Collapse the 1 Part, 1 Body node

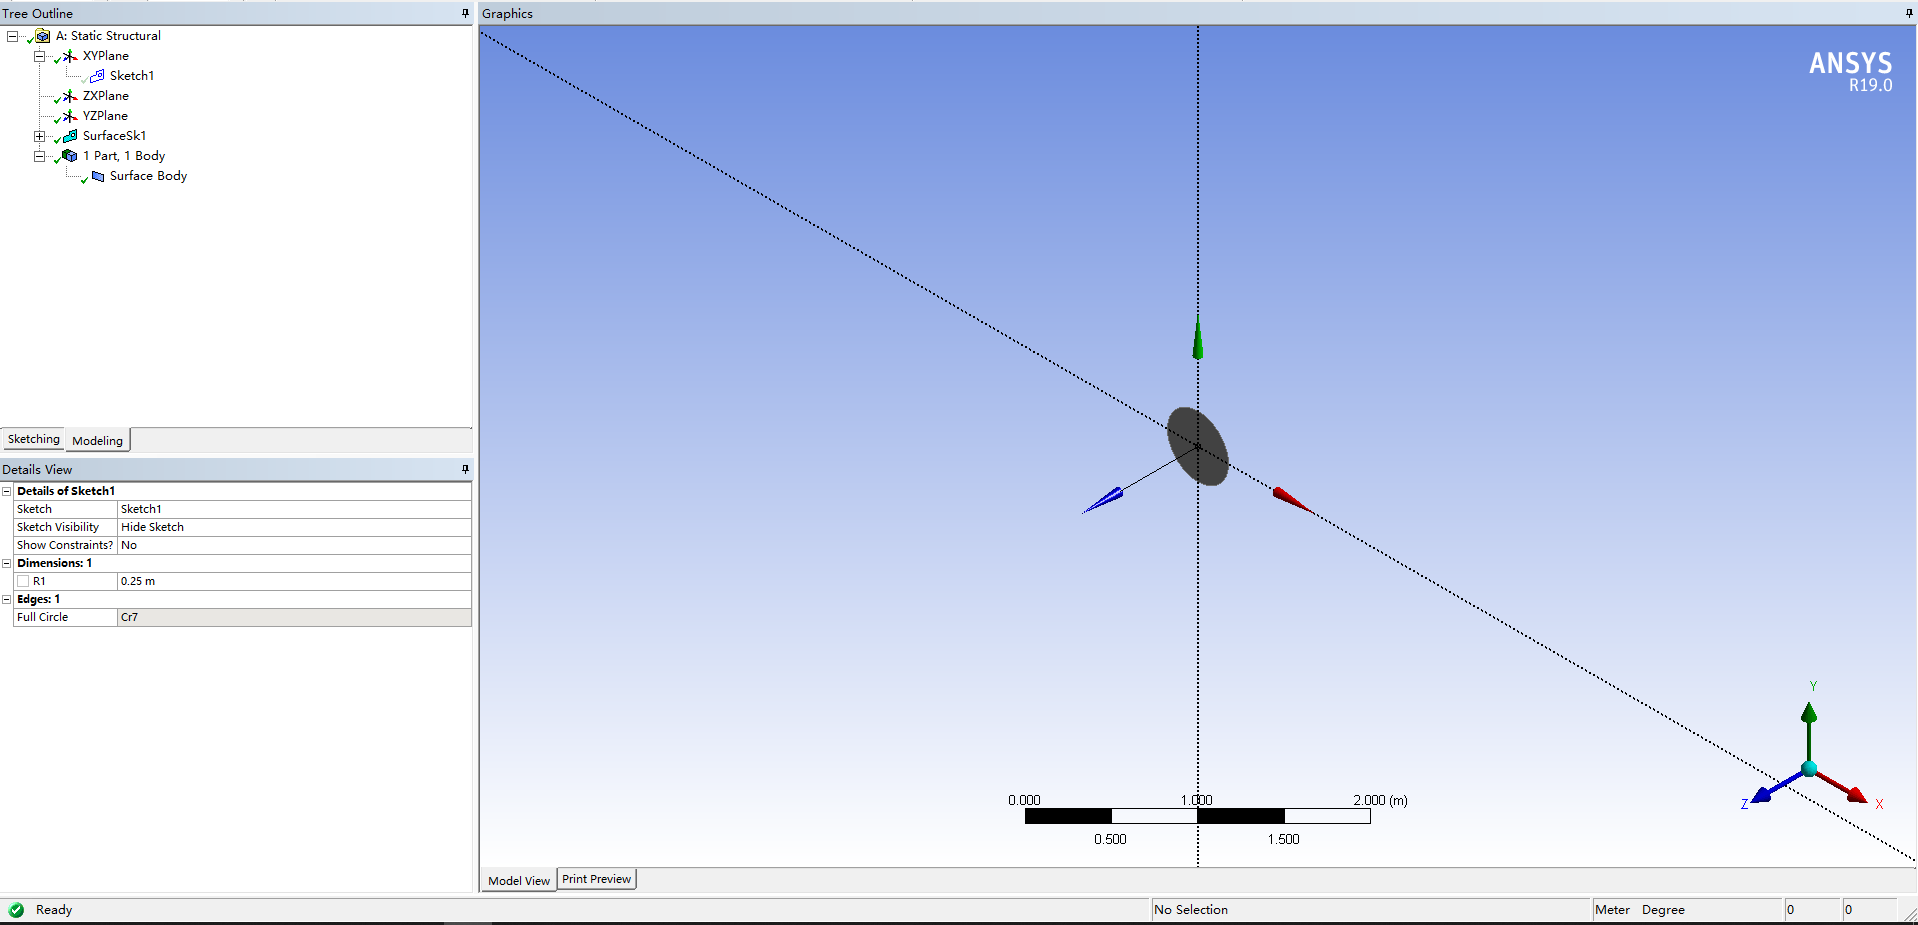(x=38, y=156)
